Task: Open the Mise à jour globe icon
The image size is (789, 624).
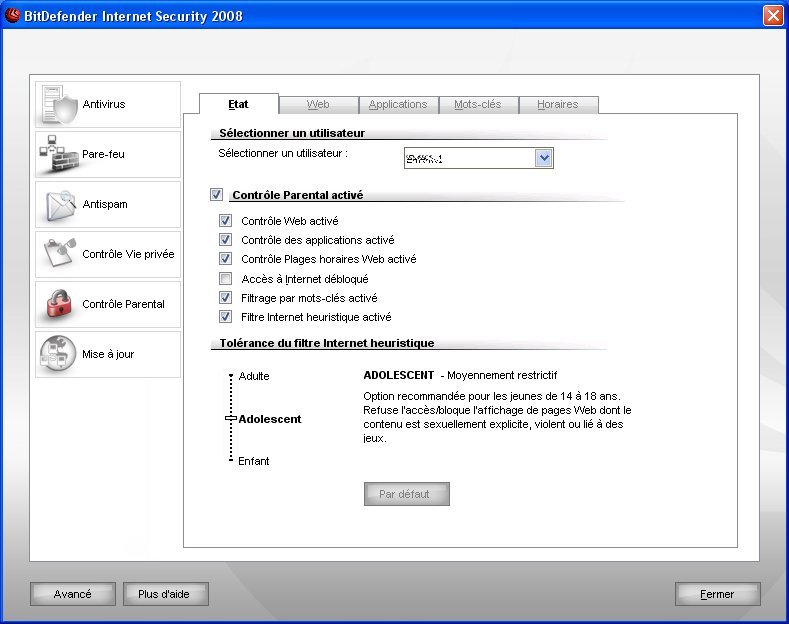Action: [58, 354]
